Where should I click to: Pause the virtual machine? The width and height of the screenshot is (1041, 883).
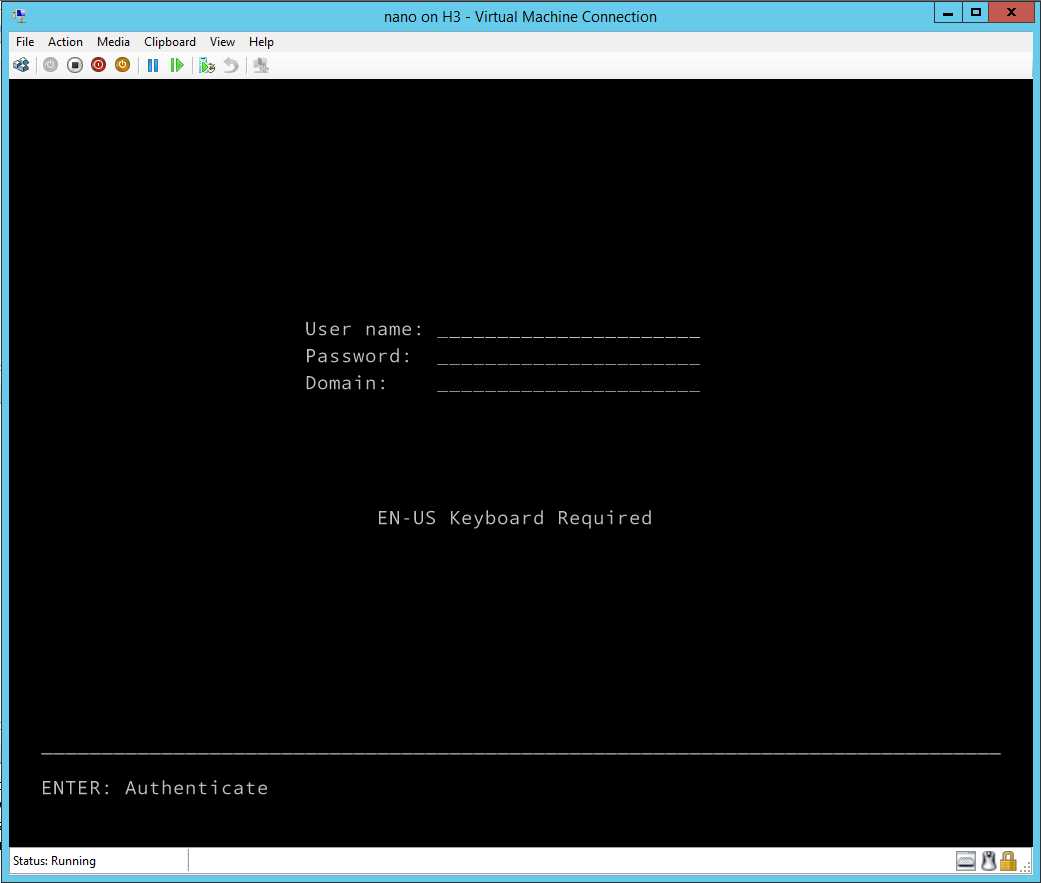click(x=153, y=65)
